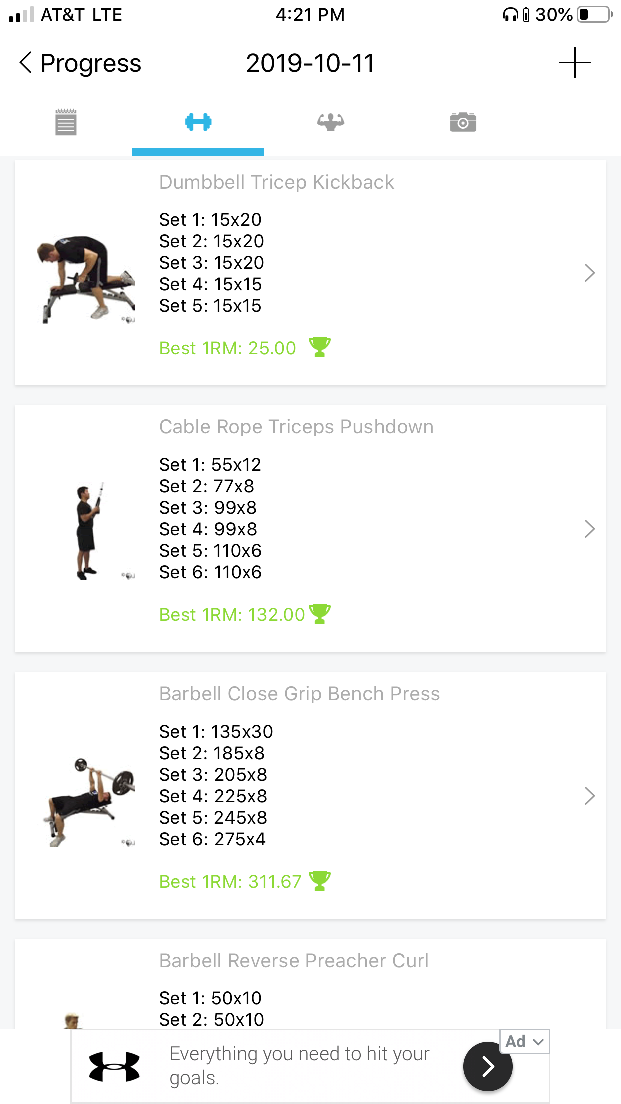Tap the Under Armour logo in ad

click(x=114, y=1067)
